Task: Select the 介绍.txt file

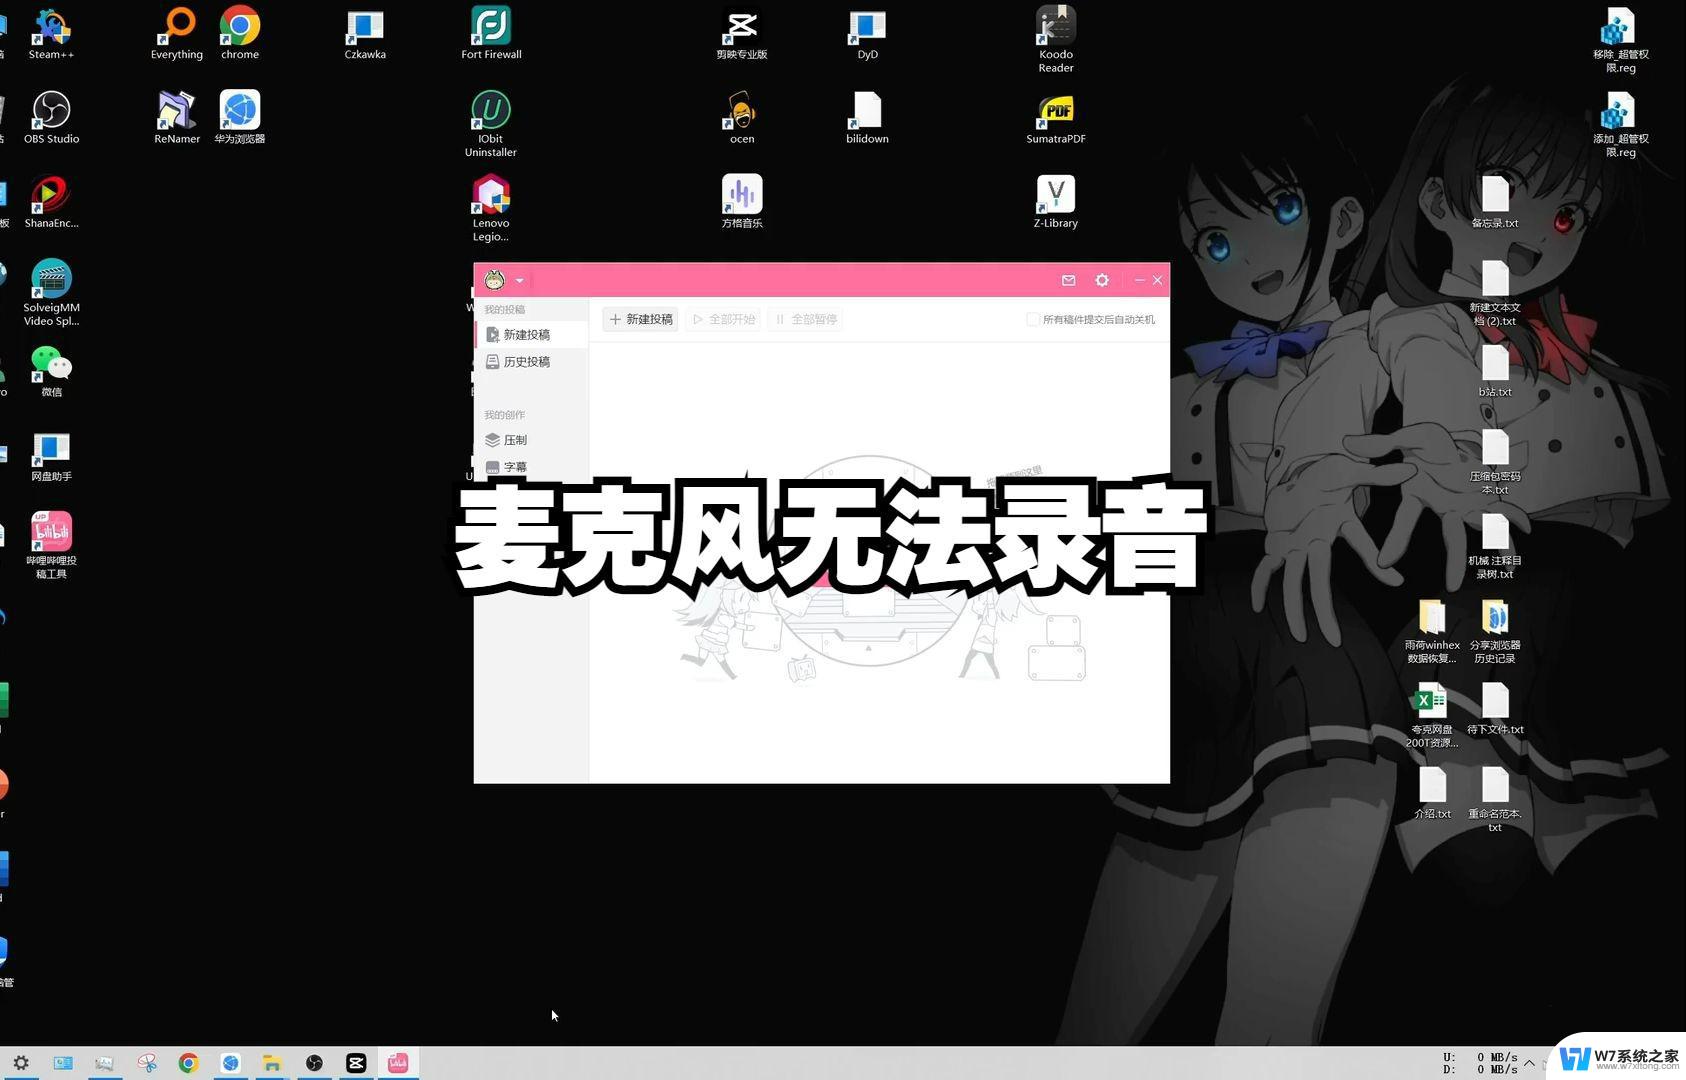Action: (1432, 793)
